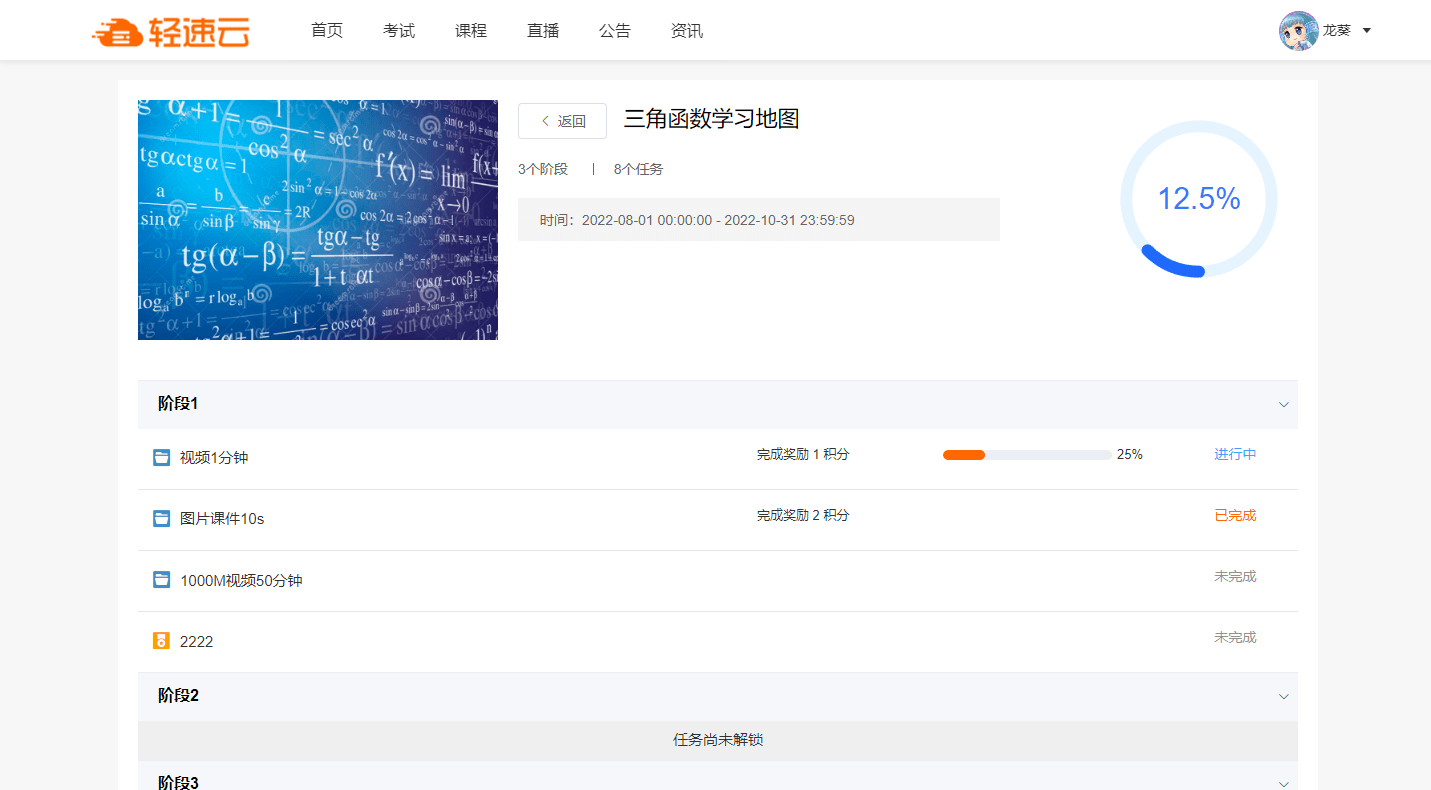Screen dimensions: 1431x790
Task: Open the 视频1分钟 task
Action: tap(214, 458)
